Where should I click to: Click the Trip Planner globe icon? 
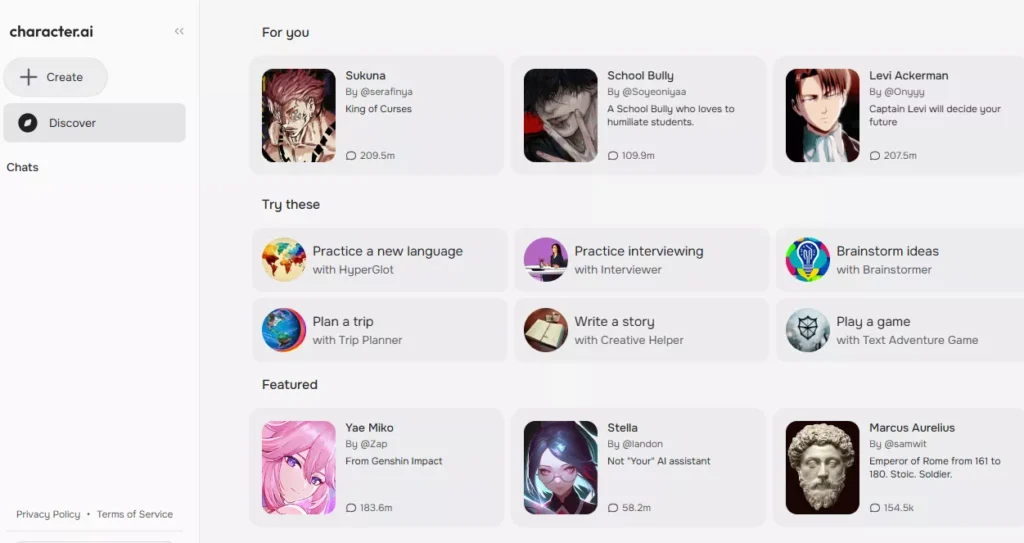pos(284,330)
